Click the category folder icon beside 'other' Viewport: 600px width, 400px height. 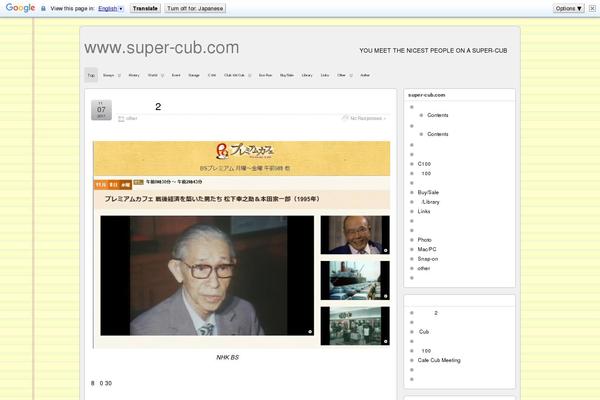[121, 119]
